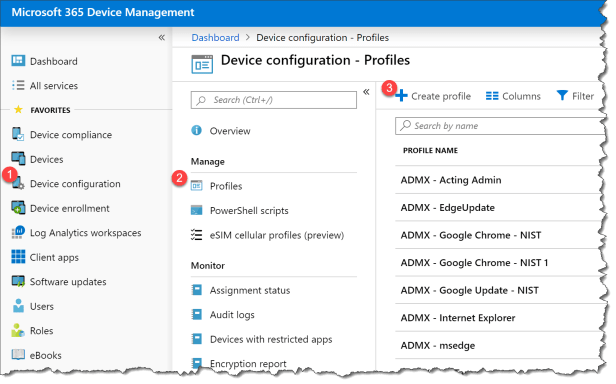This screenshot has height=384, width=616.
Task: View Audit logs
Action: pyautogui.click(x=232, y=315)
